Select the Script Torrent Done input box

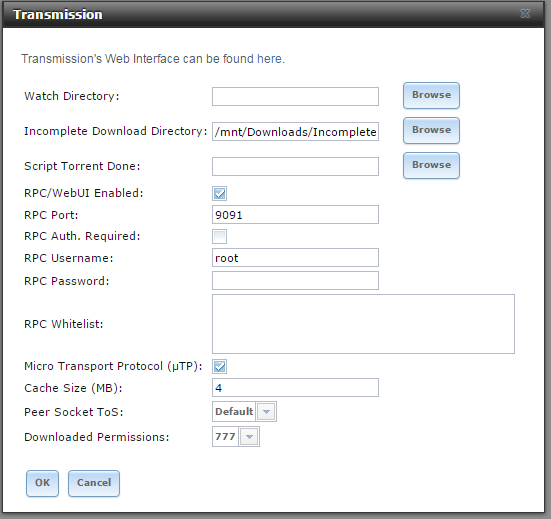[x=295, y=166]
